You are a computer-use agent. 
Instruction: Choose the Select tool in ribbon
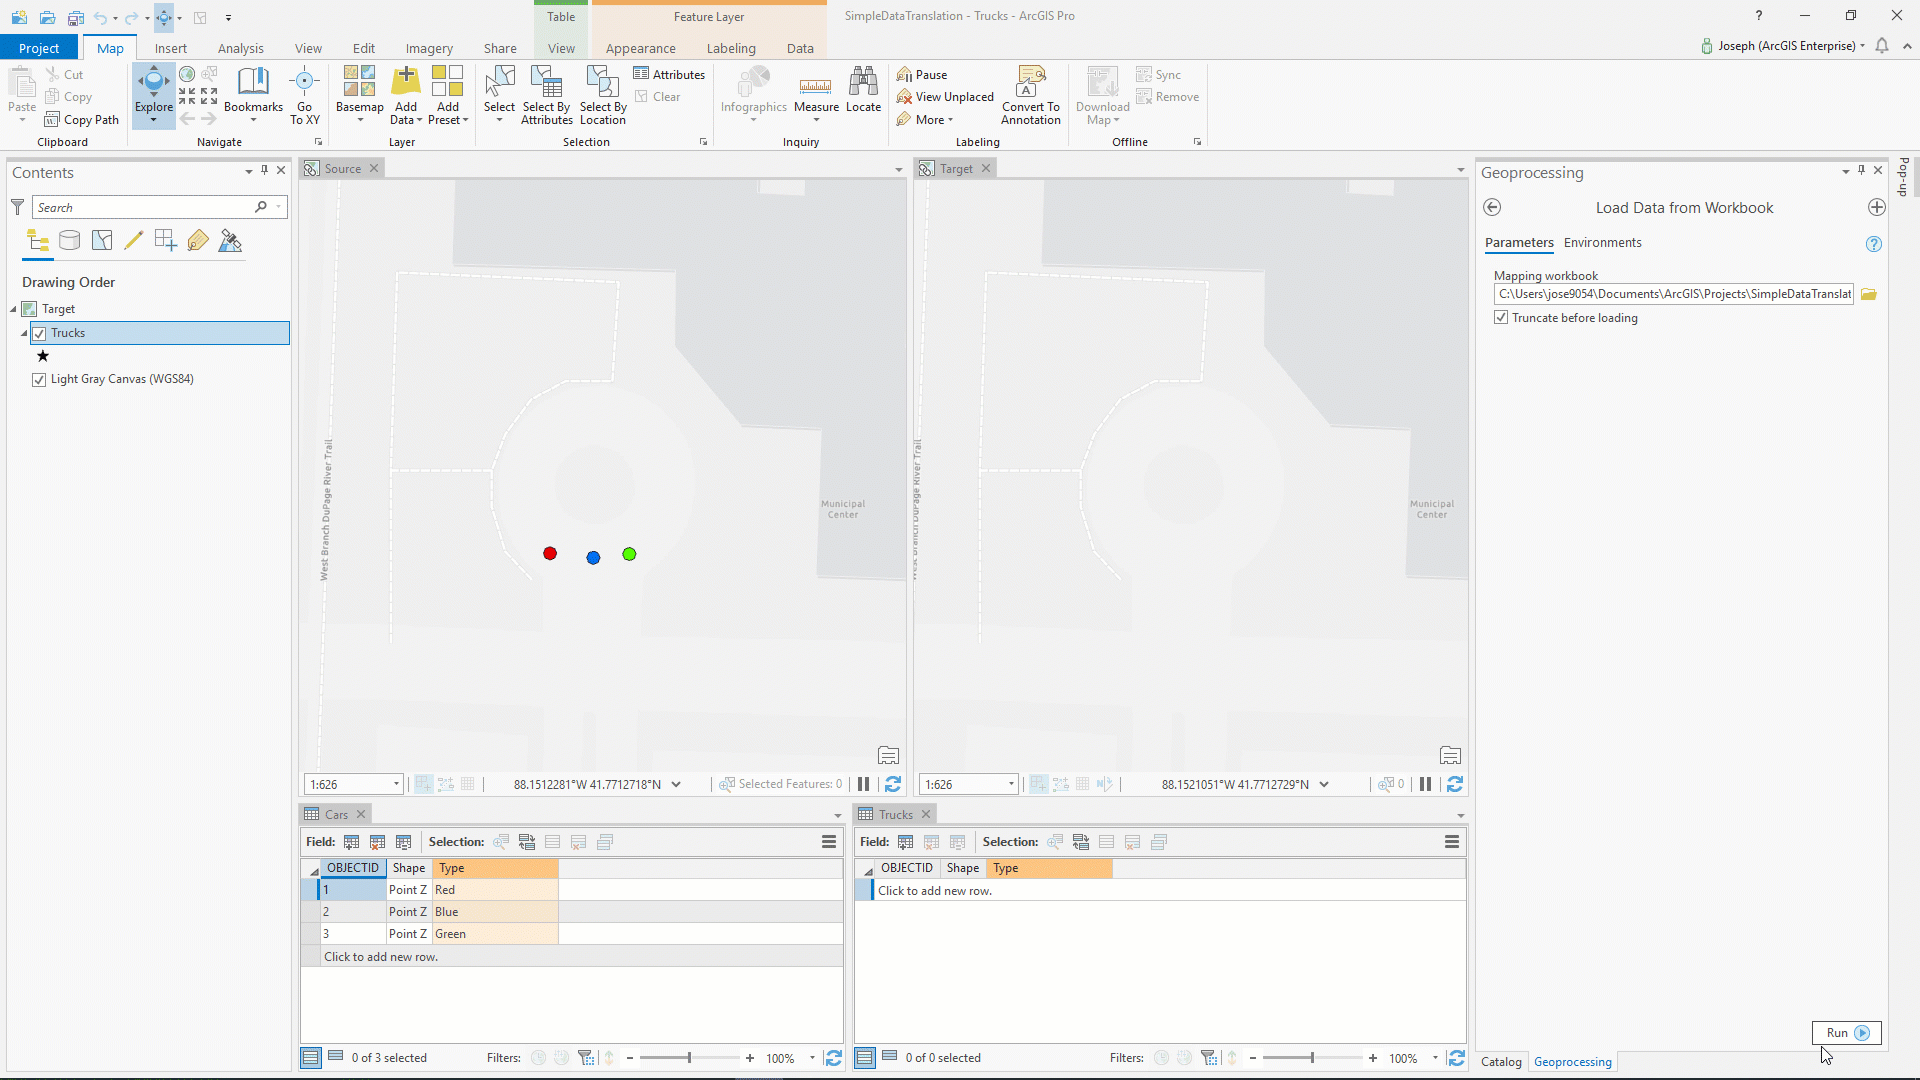(499, 95)
